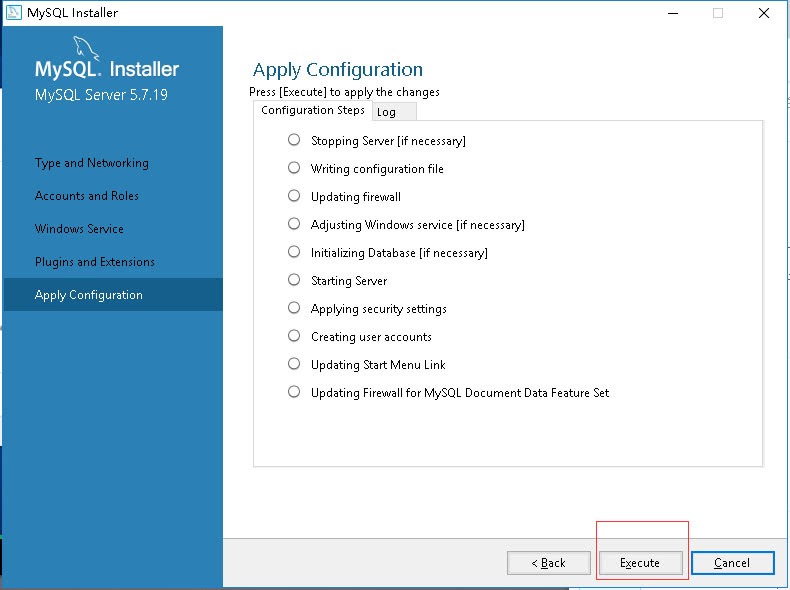Screen dimensions: 790x590
Task: Select the Configuration Steps tab
Action: pos(313,110)
